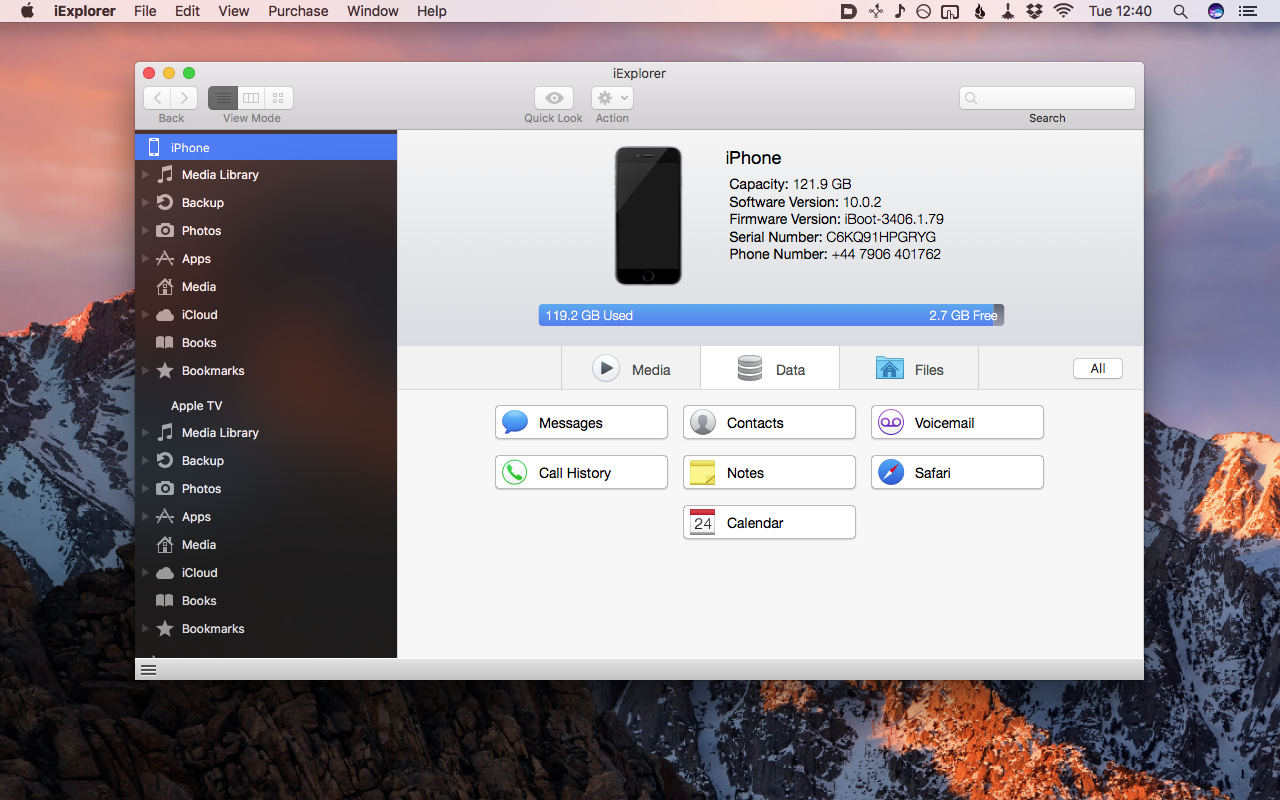Click the storage usage bar
This screenshot has width=1280, height=800.
(771, 315)
